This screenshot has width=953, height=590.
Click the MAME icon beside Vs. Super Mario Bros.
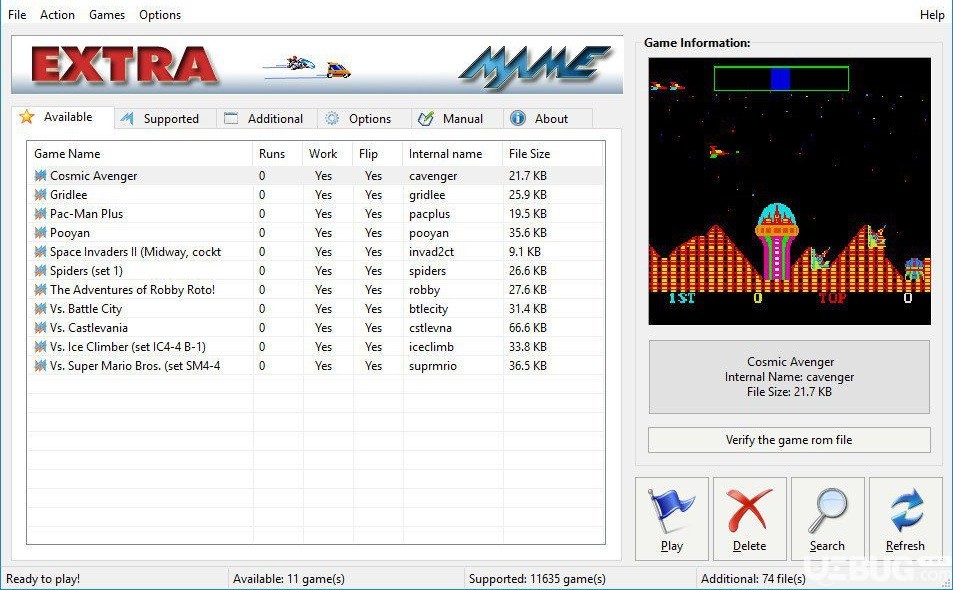[x=40, y=365]
